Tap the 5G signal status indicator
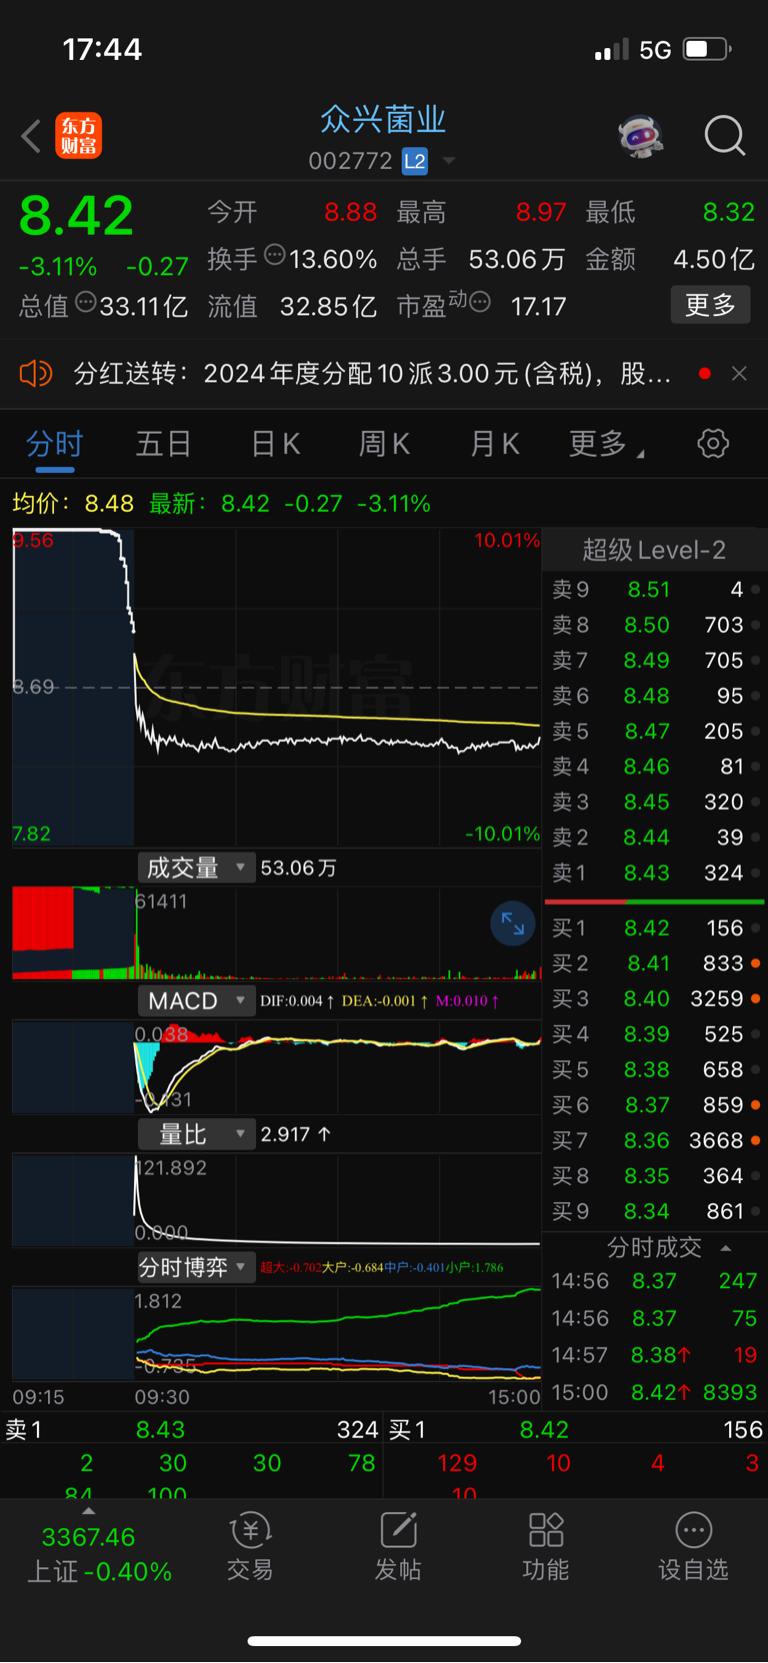The height and width of the screenshot is (1663, 768). [655, 50]
